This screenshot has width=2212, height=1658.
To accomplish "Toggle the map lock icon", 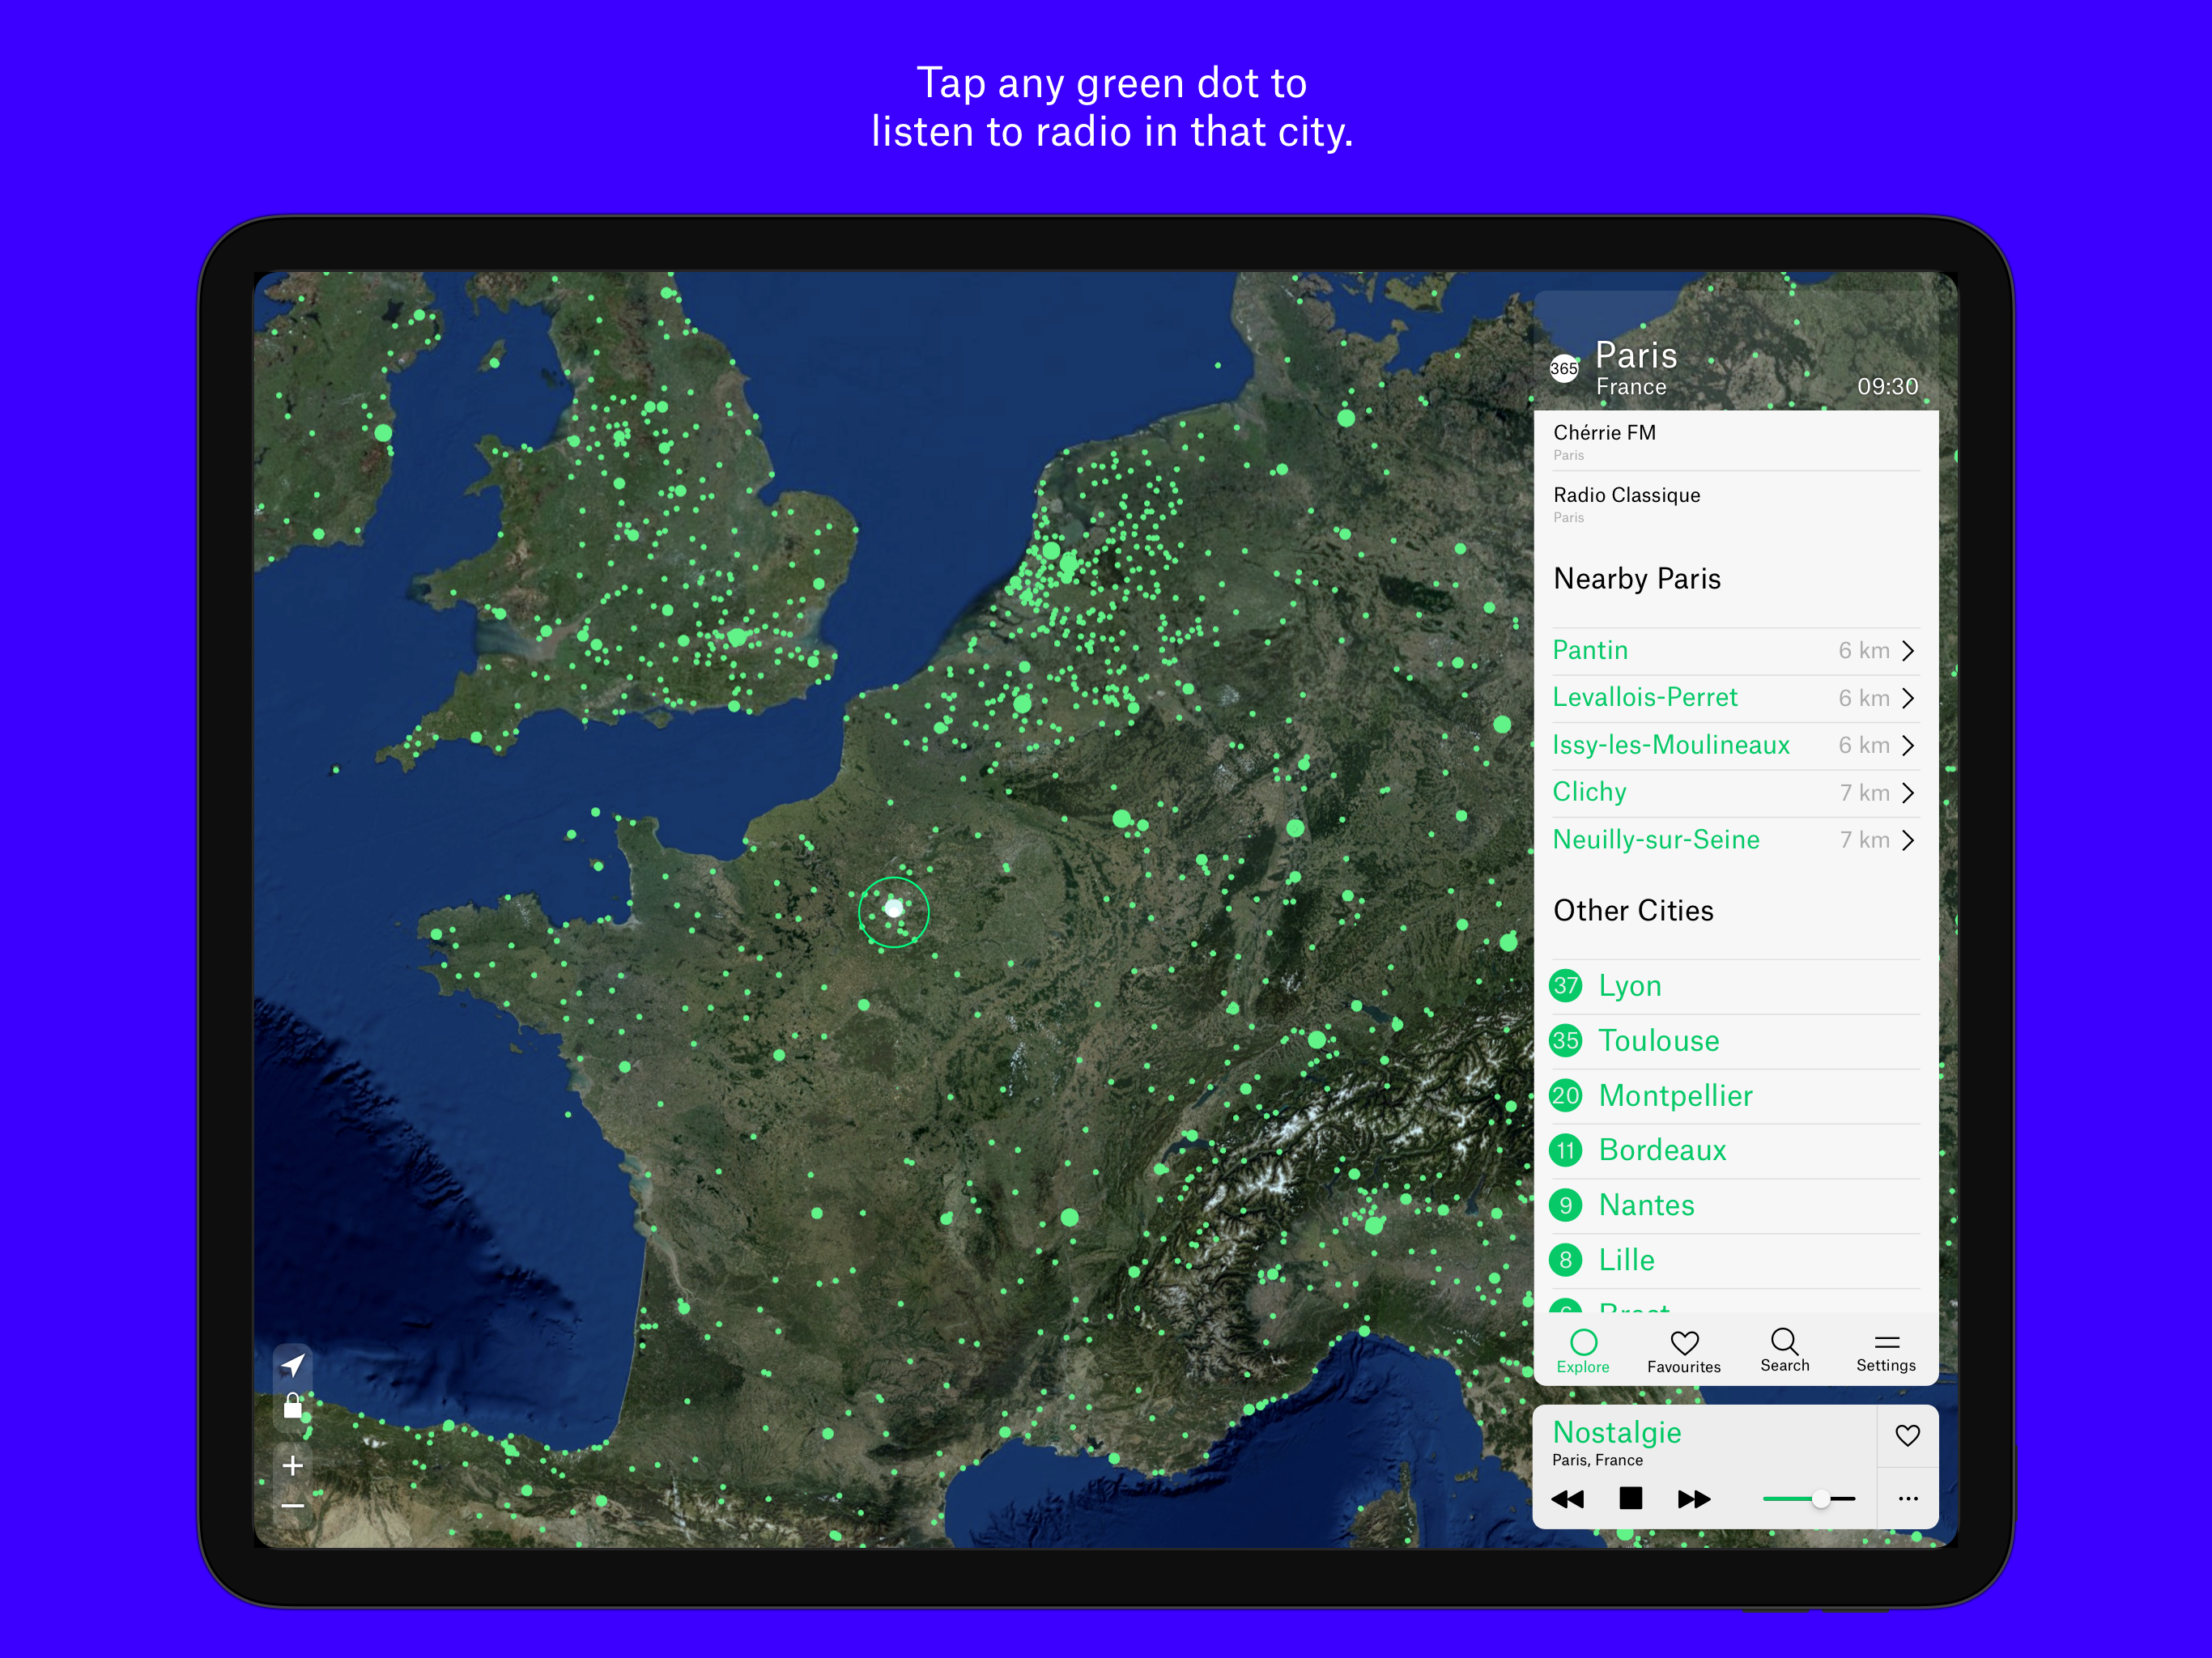I will point(292,1407).
